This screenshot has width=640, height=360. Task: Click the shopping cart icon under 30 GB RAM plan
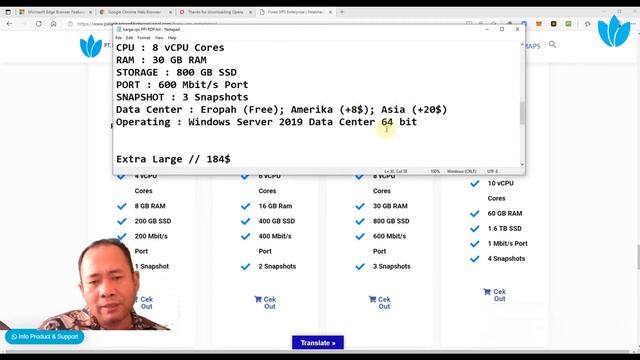point(372,299)
